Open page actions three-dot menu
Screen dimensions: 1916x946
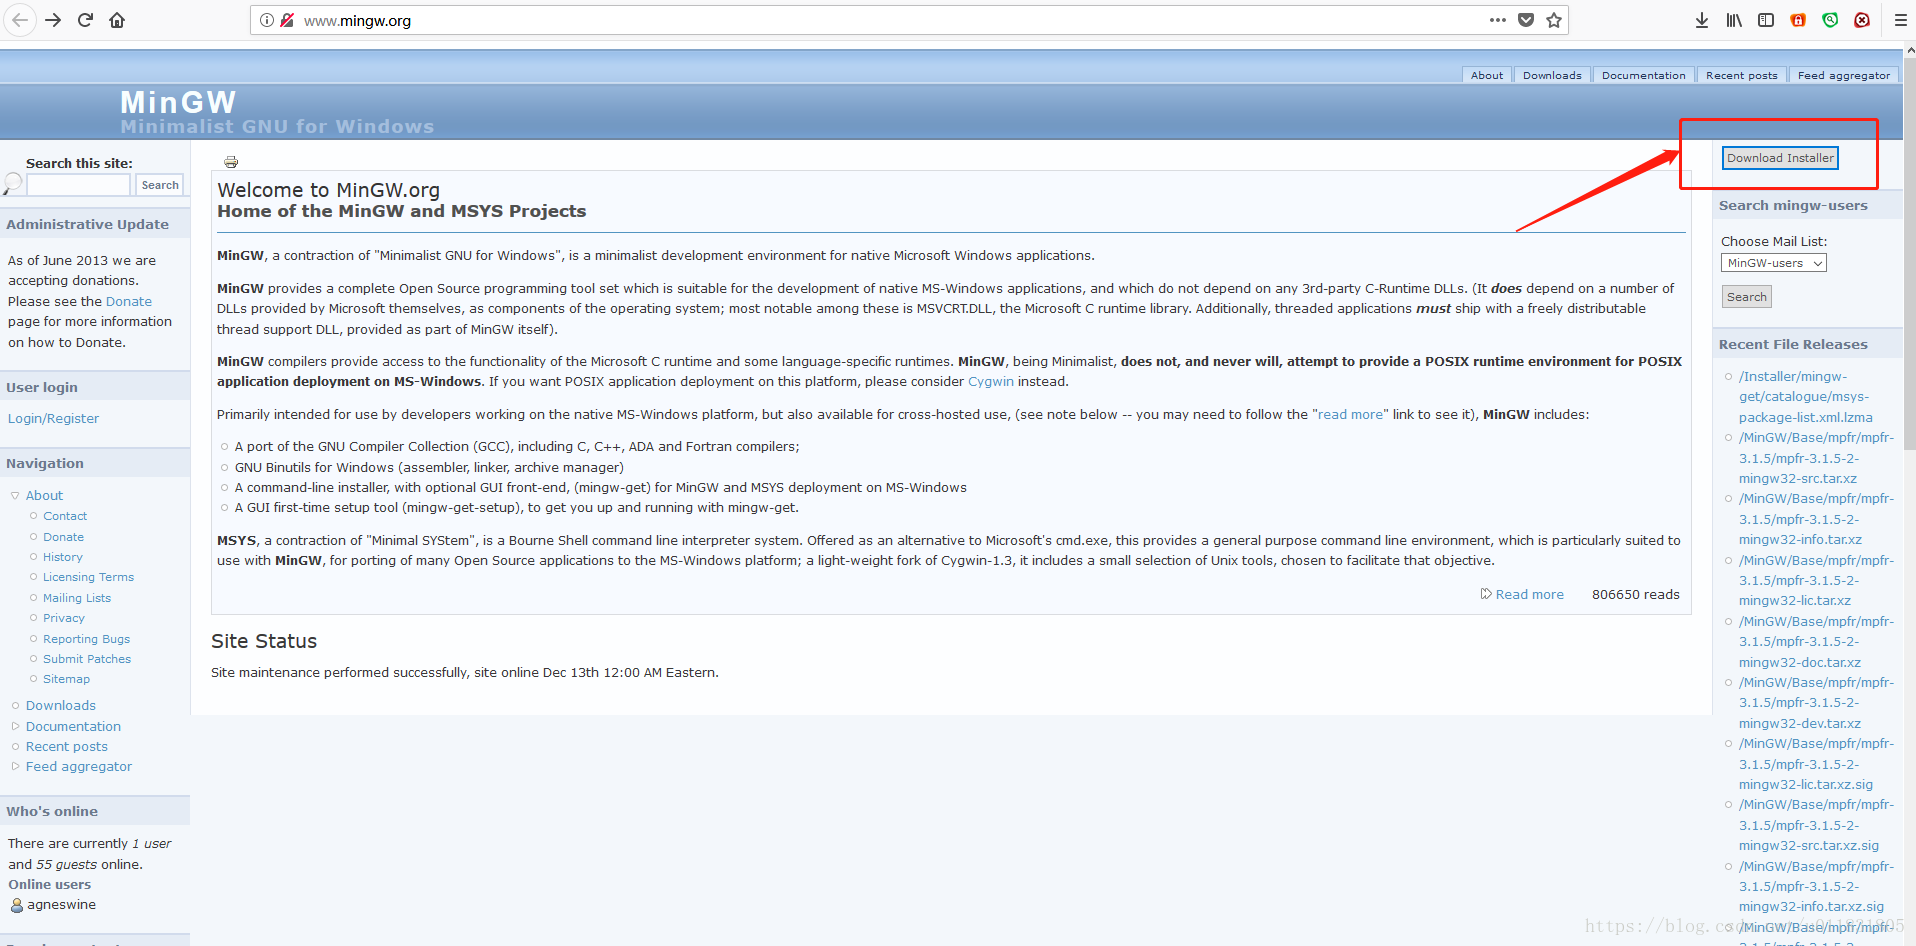point(1497,20)
